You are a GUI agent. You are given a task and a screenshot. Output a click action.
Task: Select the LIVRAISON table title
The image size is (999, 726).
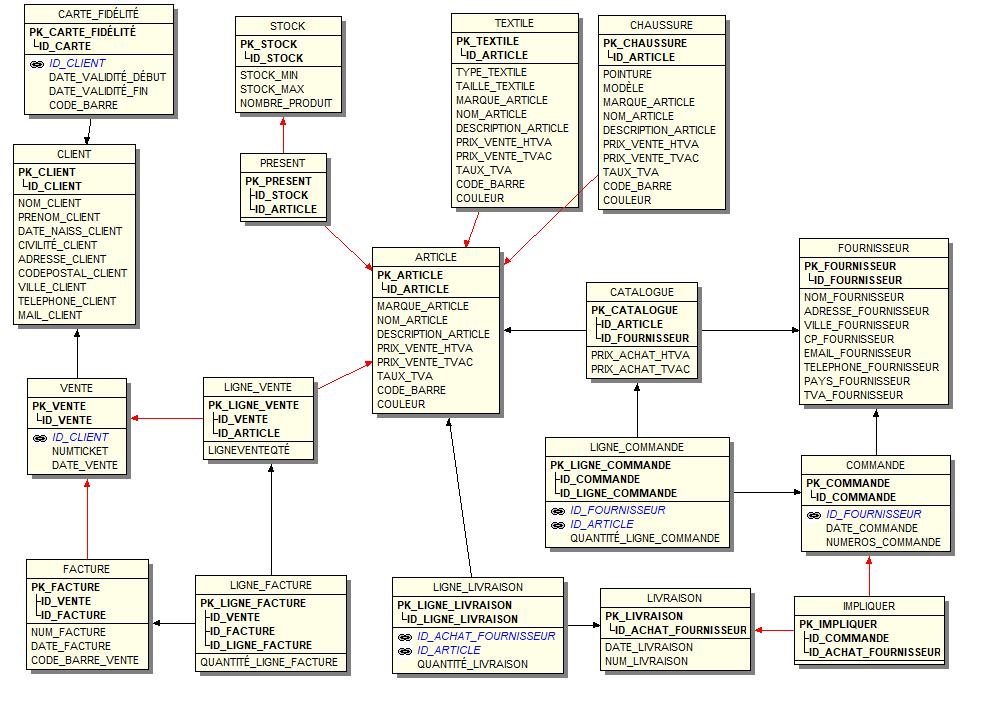tap(675, 598)
